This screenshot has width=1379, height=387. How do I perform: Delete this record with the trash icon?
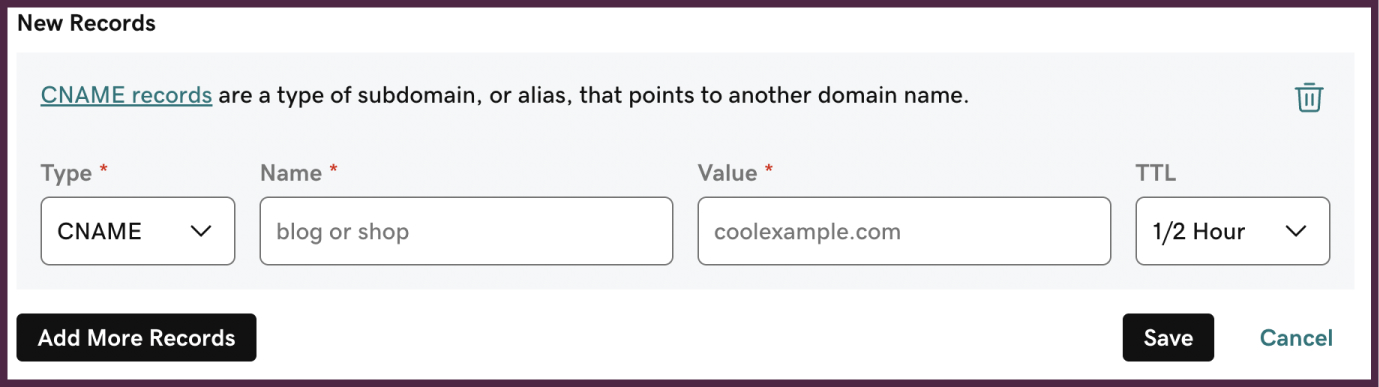point(1309,97)
